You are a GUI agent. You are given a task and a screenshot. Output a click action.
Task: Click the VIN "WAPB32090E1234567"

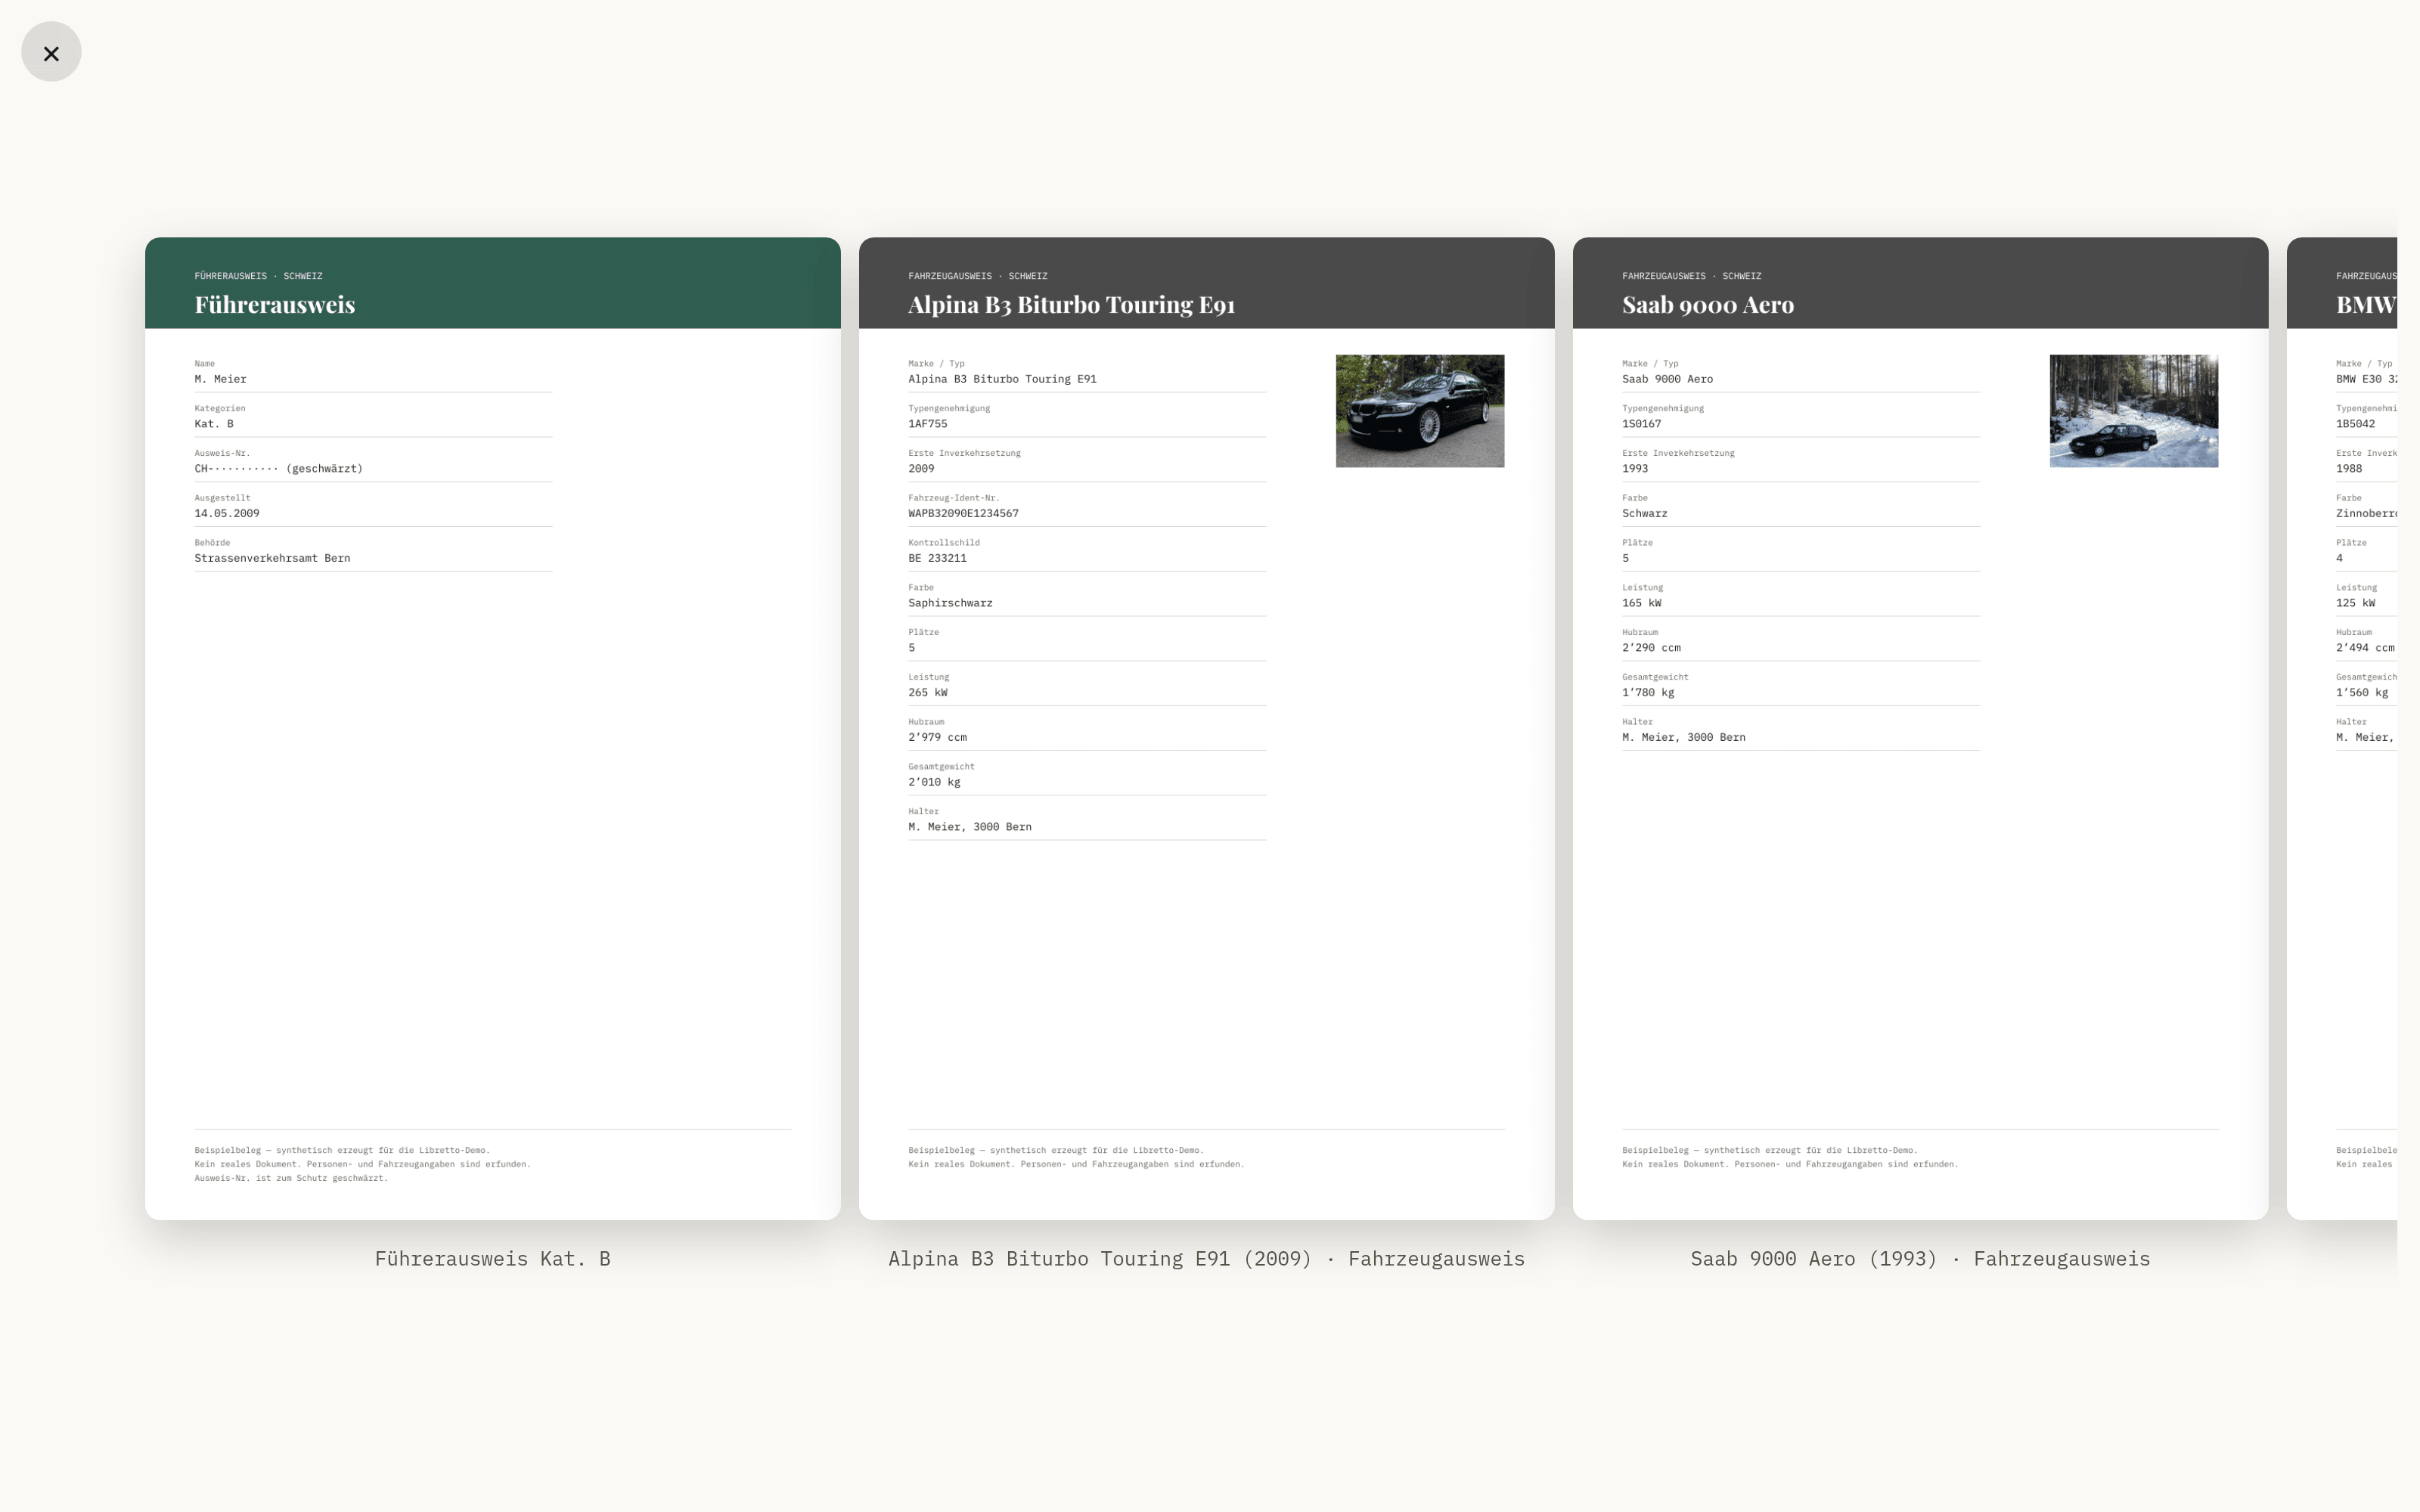point(963,514)
